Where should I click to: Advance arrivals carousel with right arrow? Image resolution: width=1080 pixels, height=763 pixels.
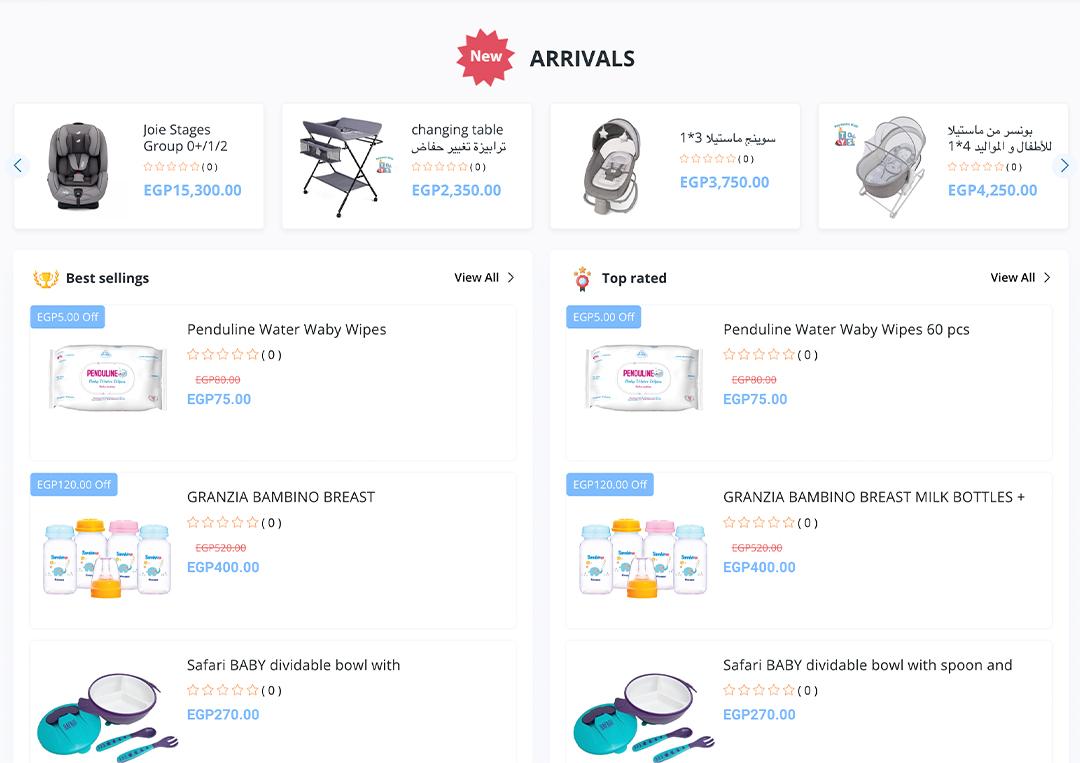(x=1064, y=166)
